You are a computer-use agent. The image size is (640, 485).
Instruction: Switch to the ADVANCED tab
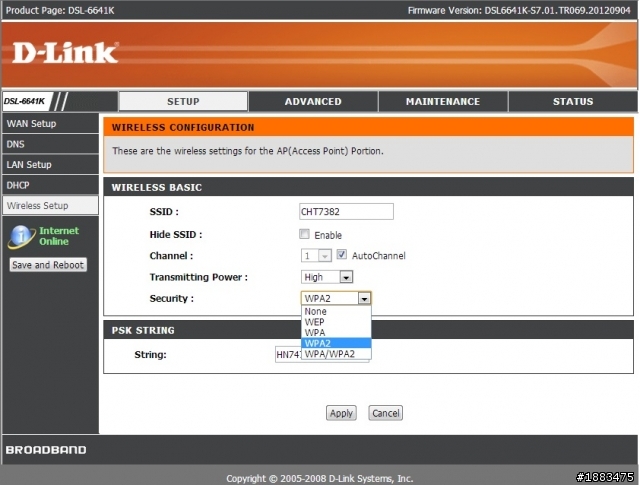click(x=313, y=102)
